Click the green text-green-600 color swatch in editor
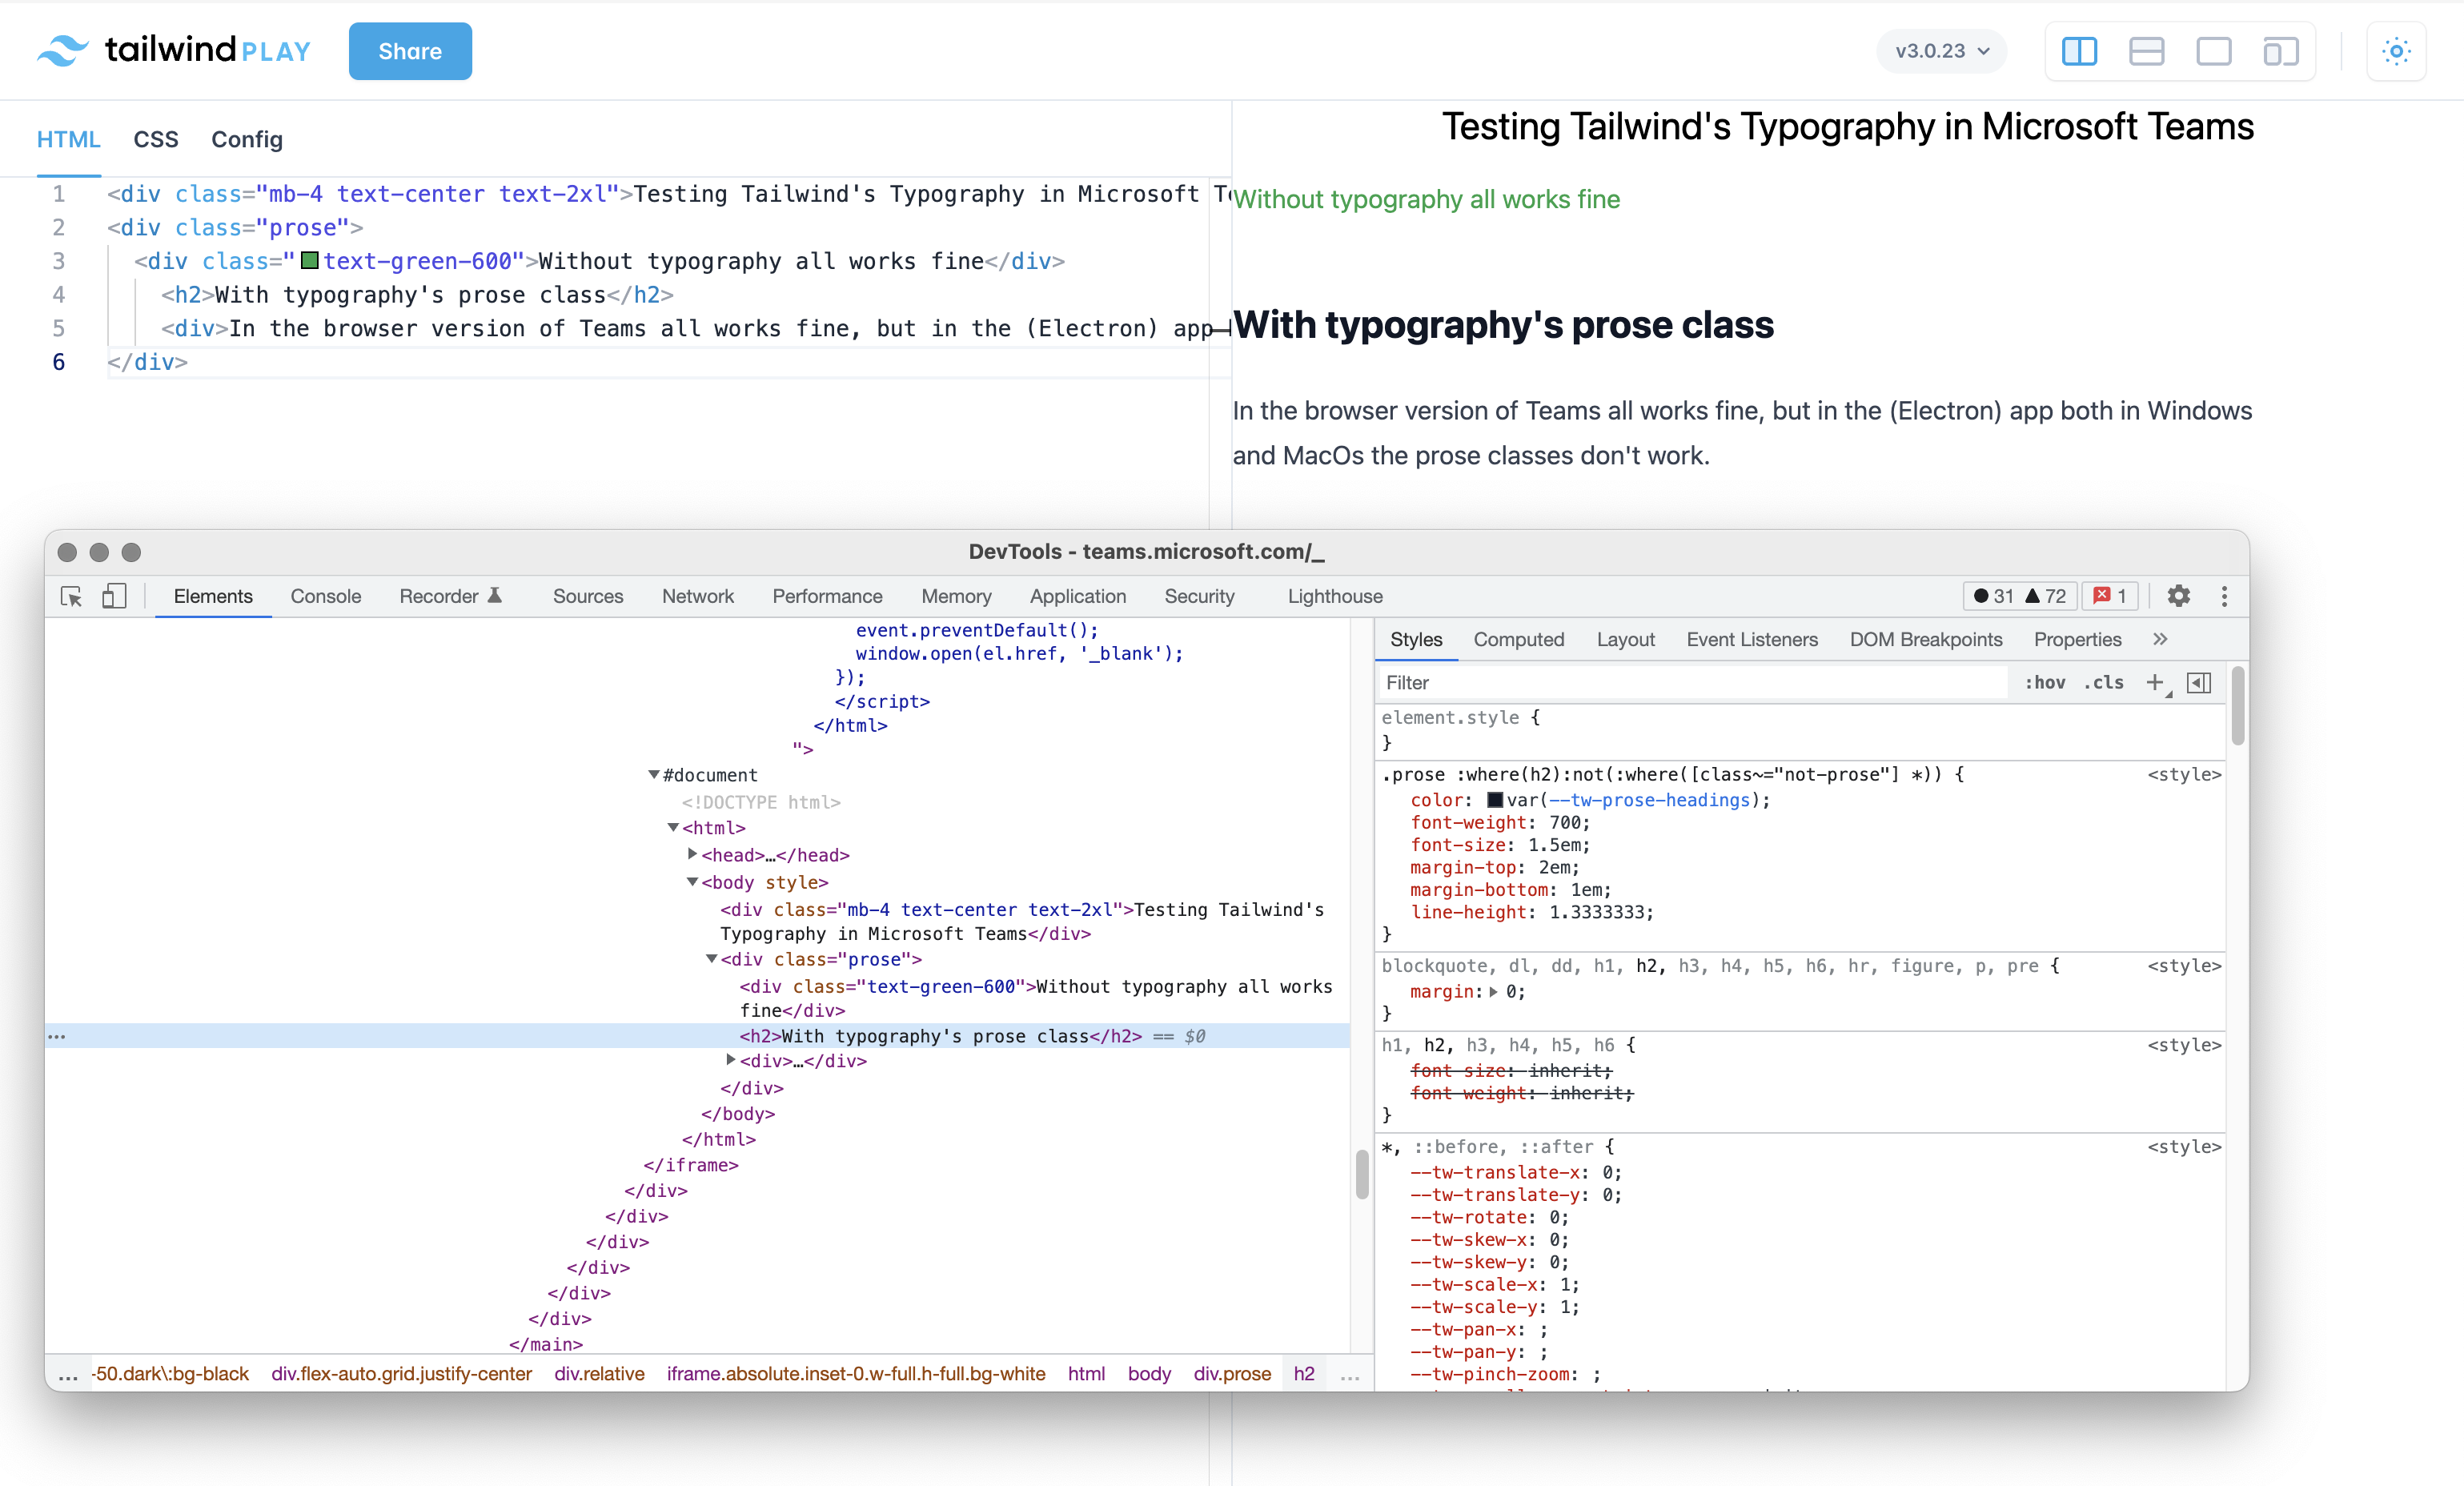The width and height of the screenshot is (2464, 1486). pyautogui.click(x=309, y=261)
